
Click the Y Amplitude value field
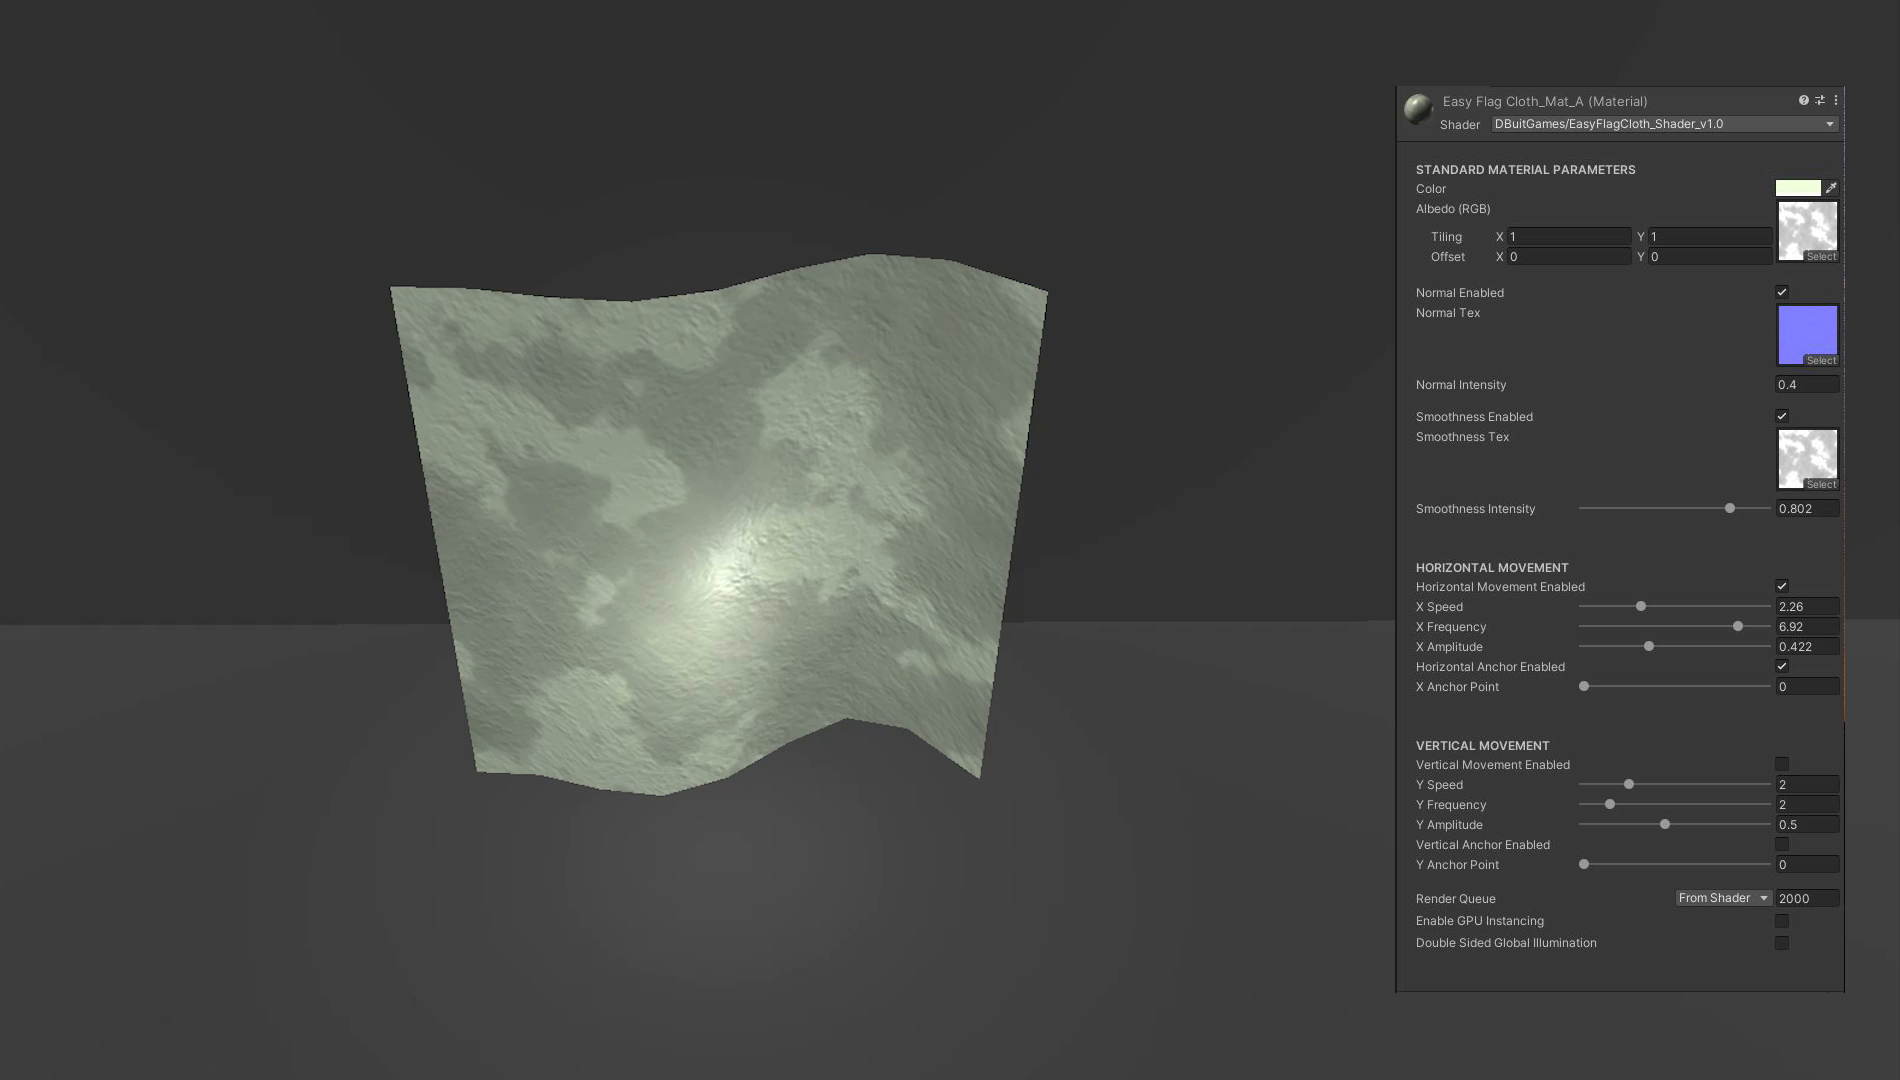[1807, 825]
